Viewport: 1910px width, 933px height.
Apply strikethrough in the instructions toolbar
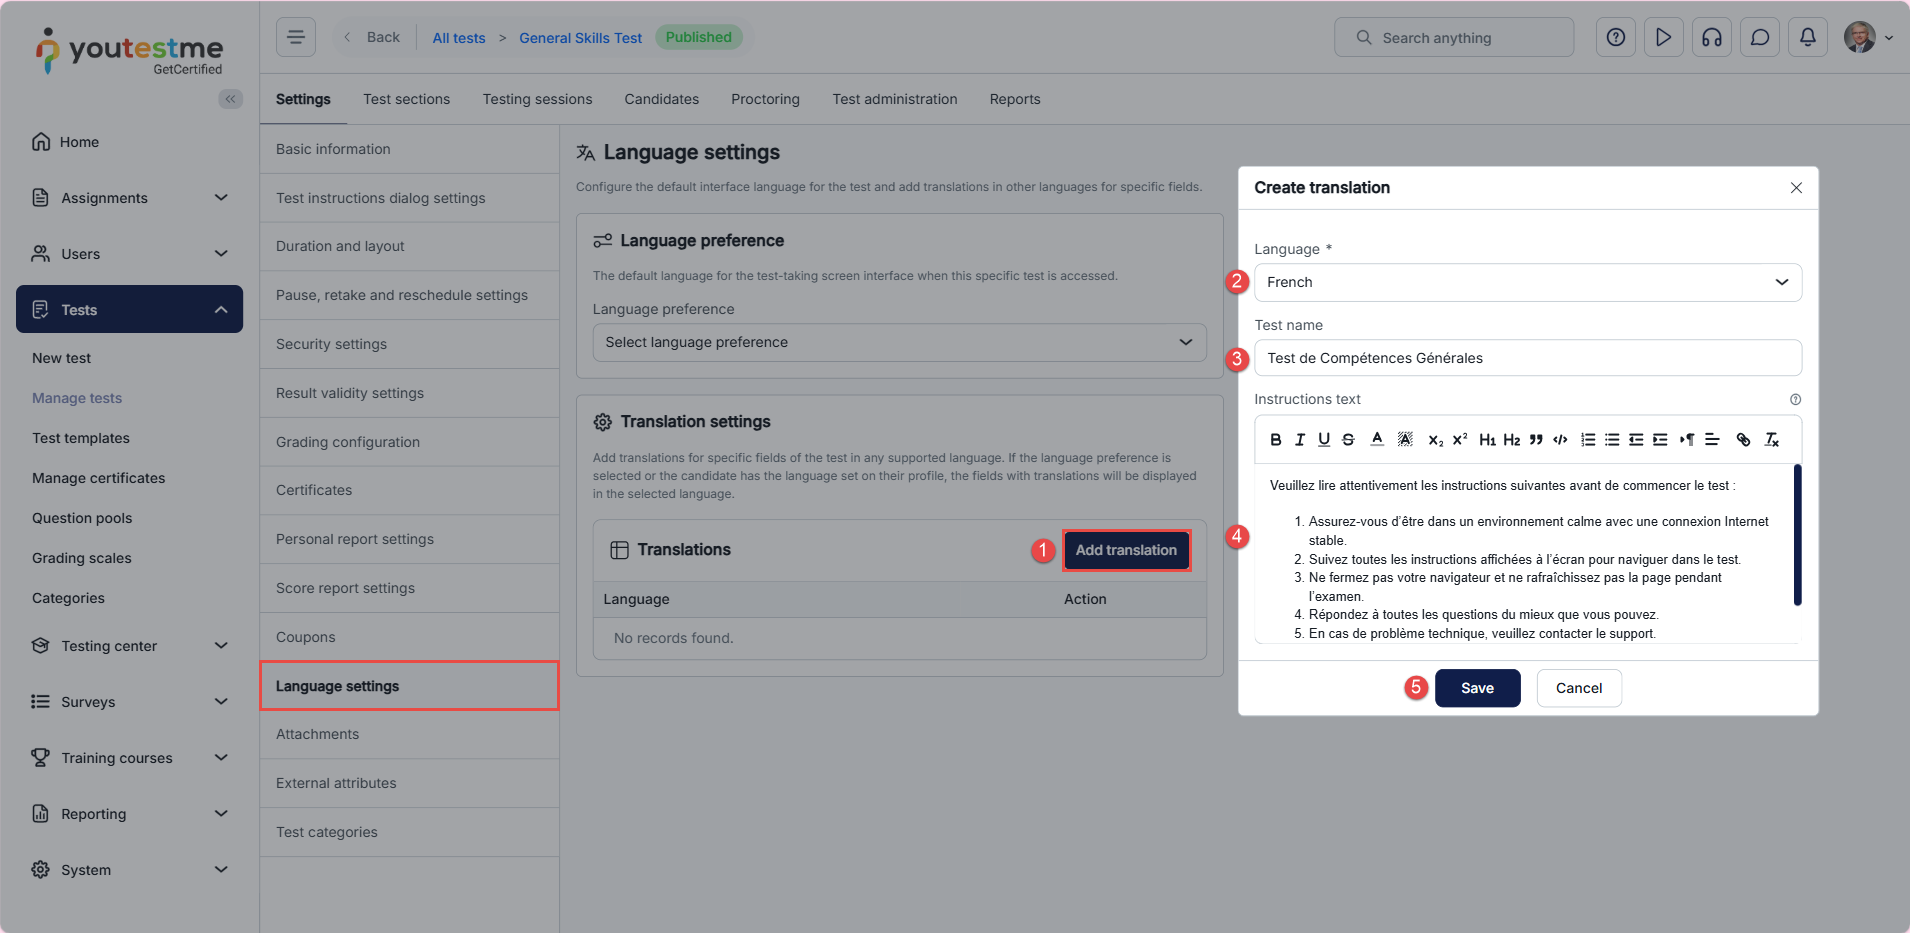click(1348, 440)
